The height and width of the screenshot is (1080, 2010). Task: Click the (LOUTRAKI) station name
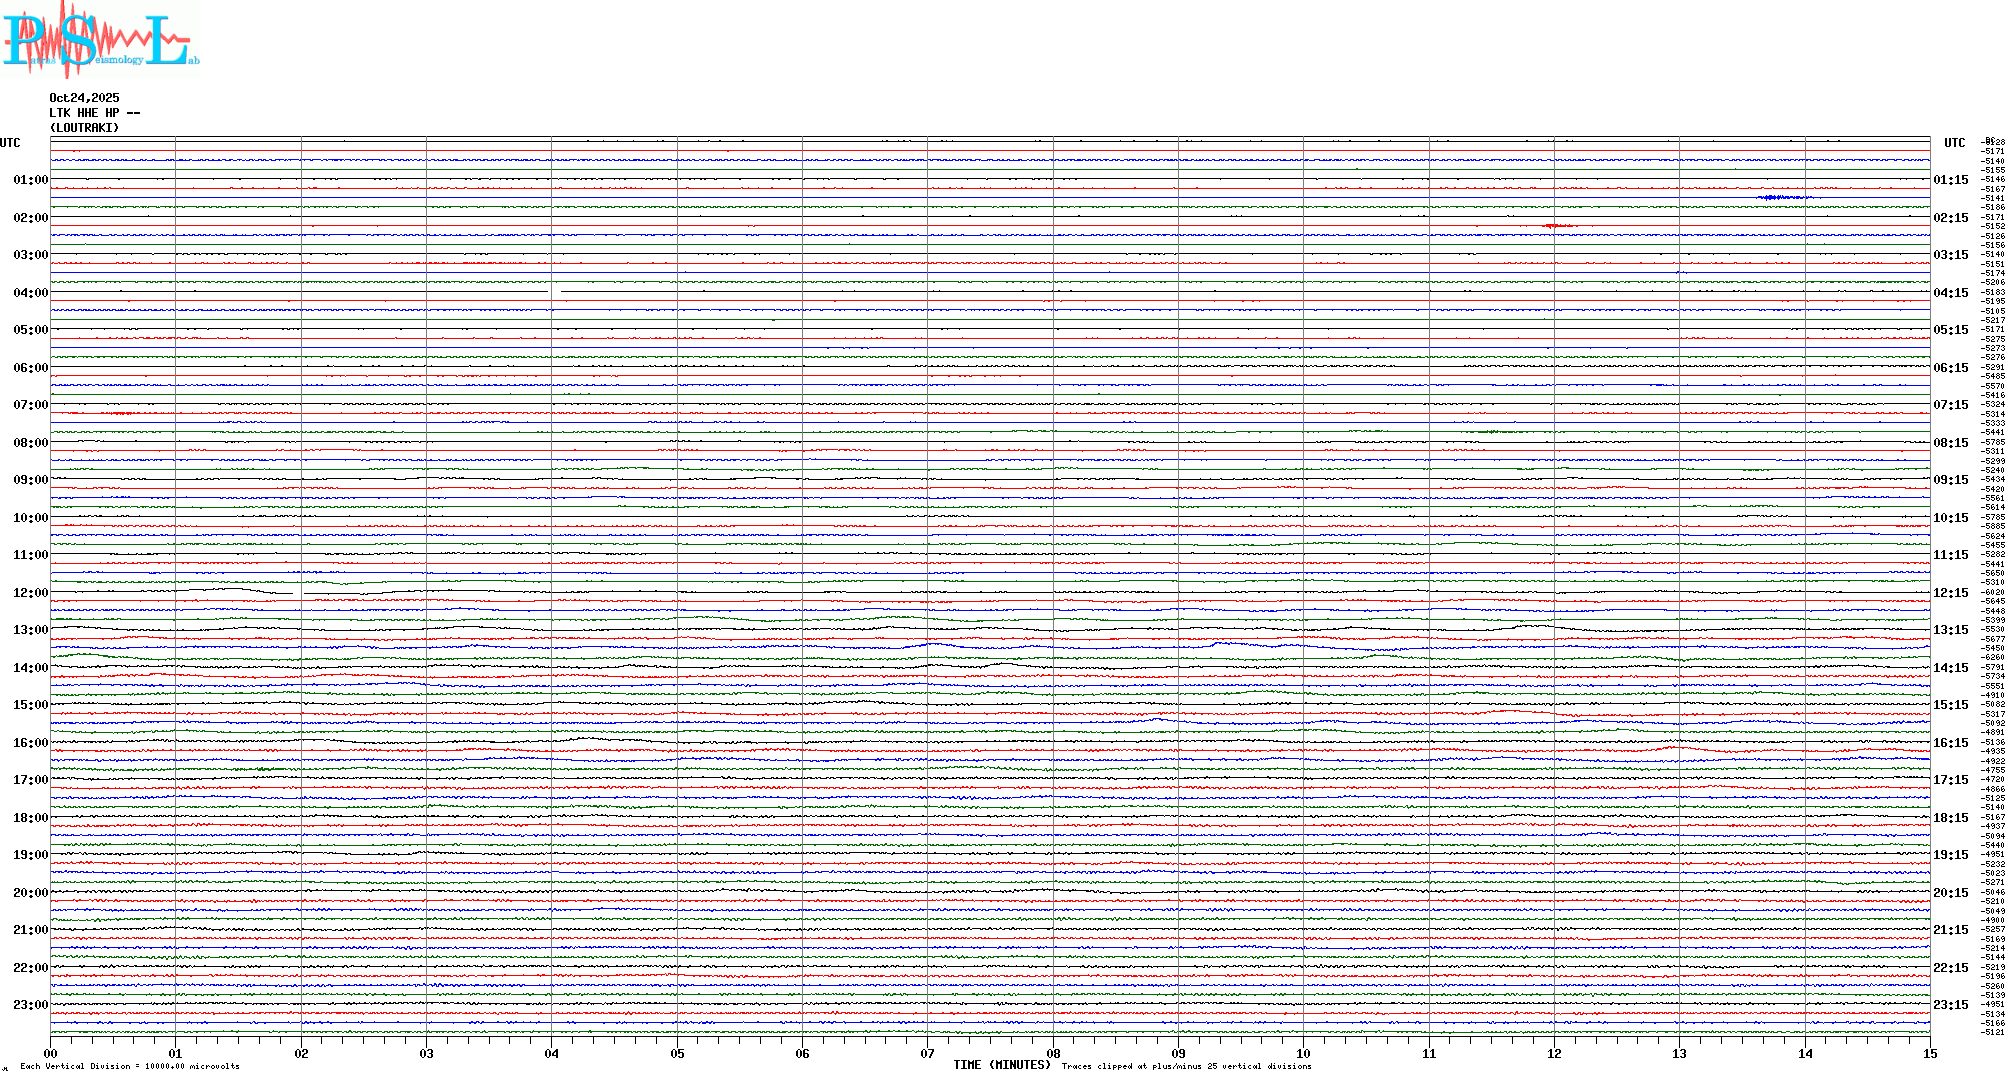coord(84,128)
